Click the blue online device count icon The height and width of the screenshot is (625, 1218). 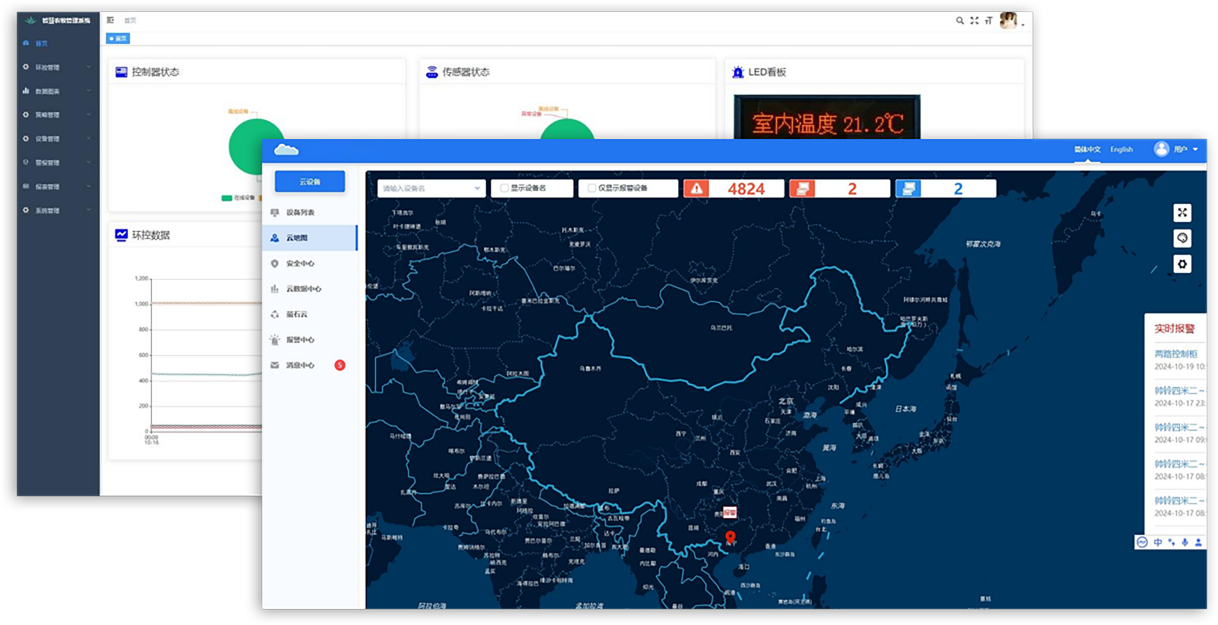click(x=908, y=189)
